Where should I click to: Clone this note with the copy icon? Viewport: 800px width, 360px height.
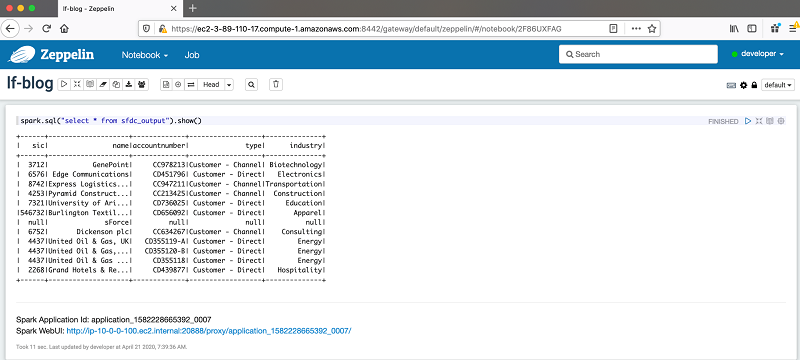(116, 85)
